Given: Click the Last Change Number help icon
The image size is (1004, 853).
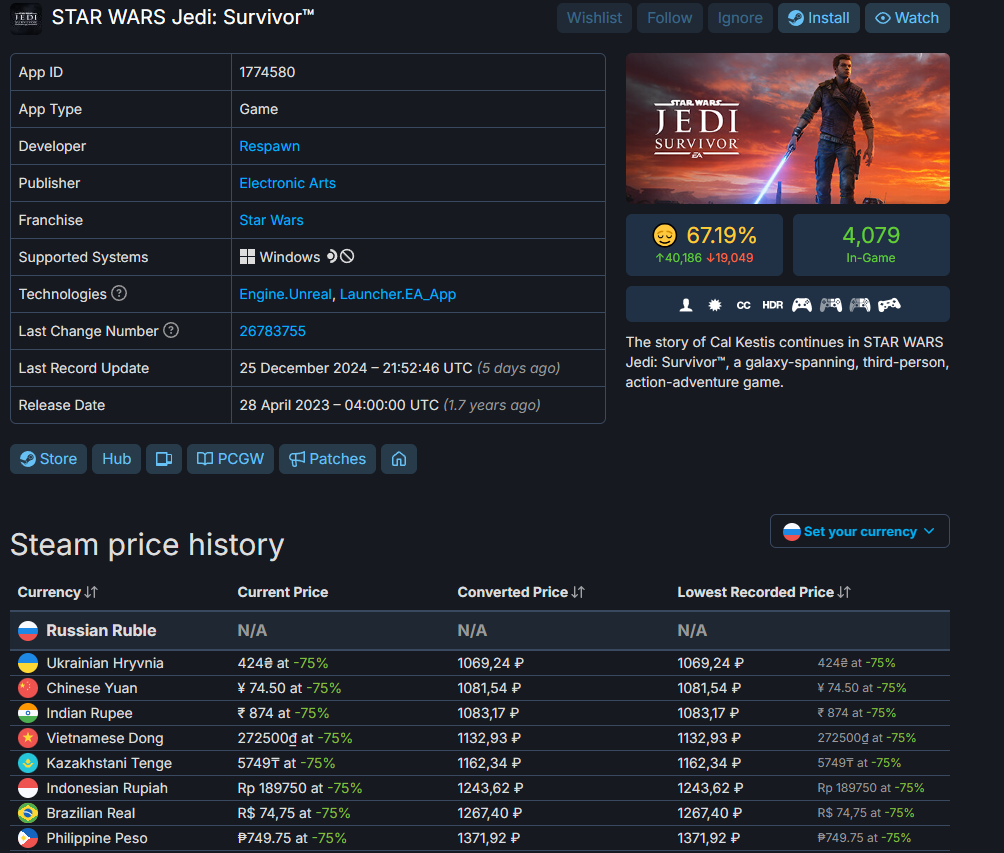Looking at the screenshot, I should [171, 330].
